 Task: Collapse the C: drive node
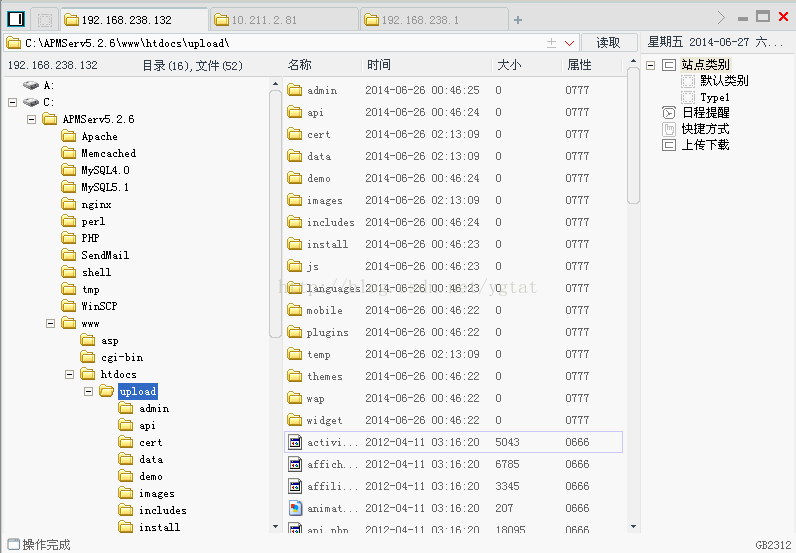(x=13, y=102)
